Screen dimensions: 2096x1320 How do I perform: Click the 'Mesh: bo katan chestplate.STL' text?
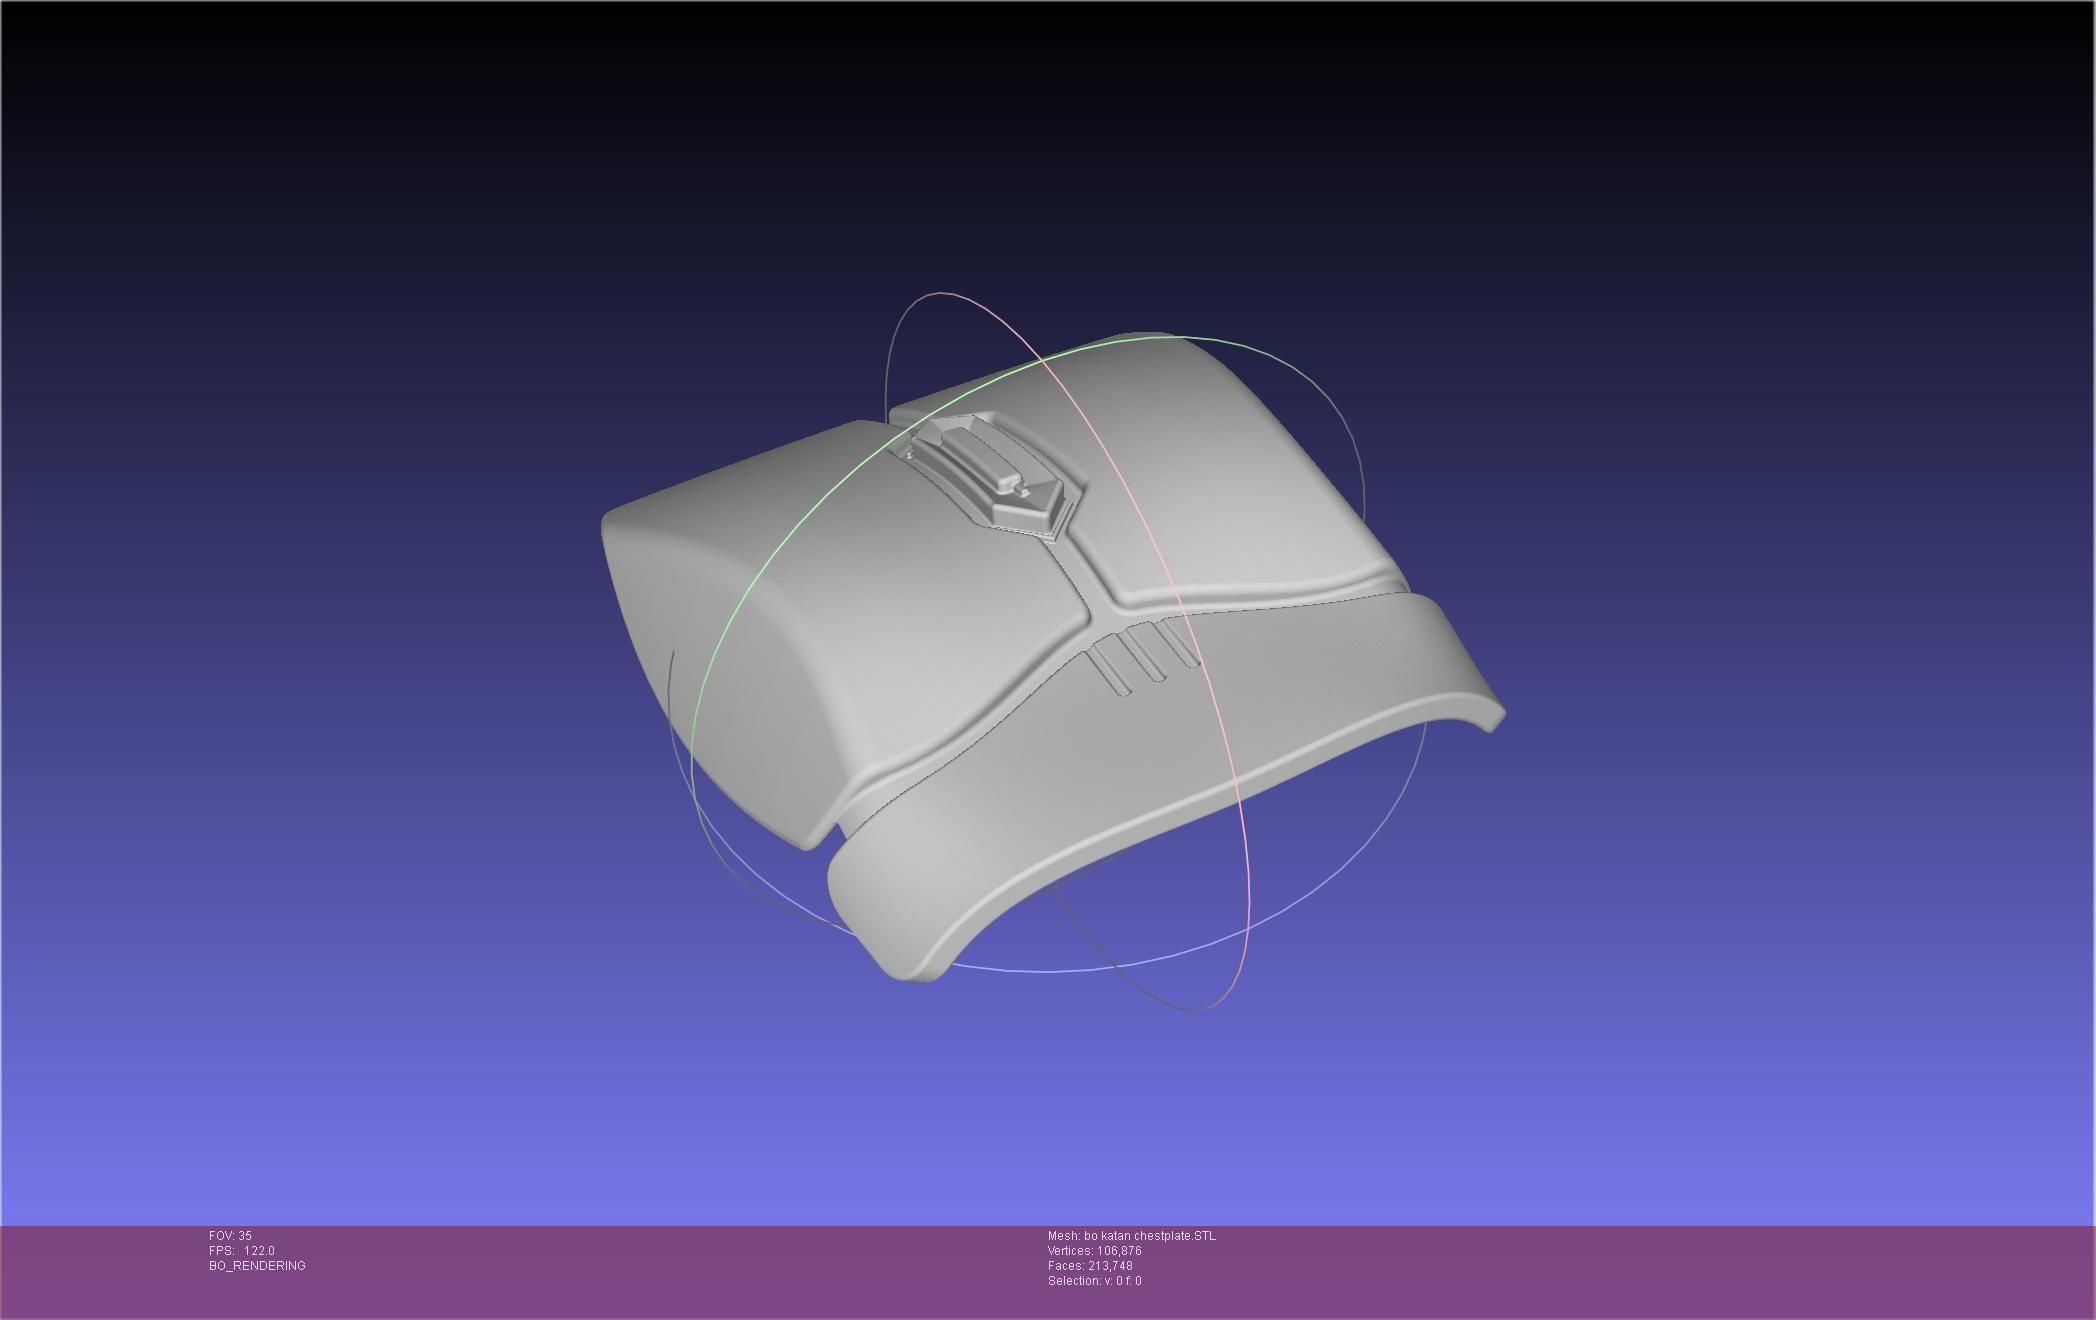click(x=1132, y=1236)
